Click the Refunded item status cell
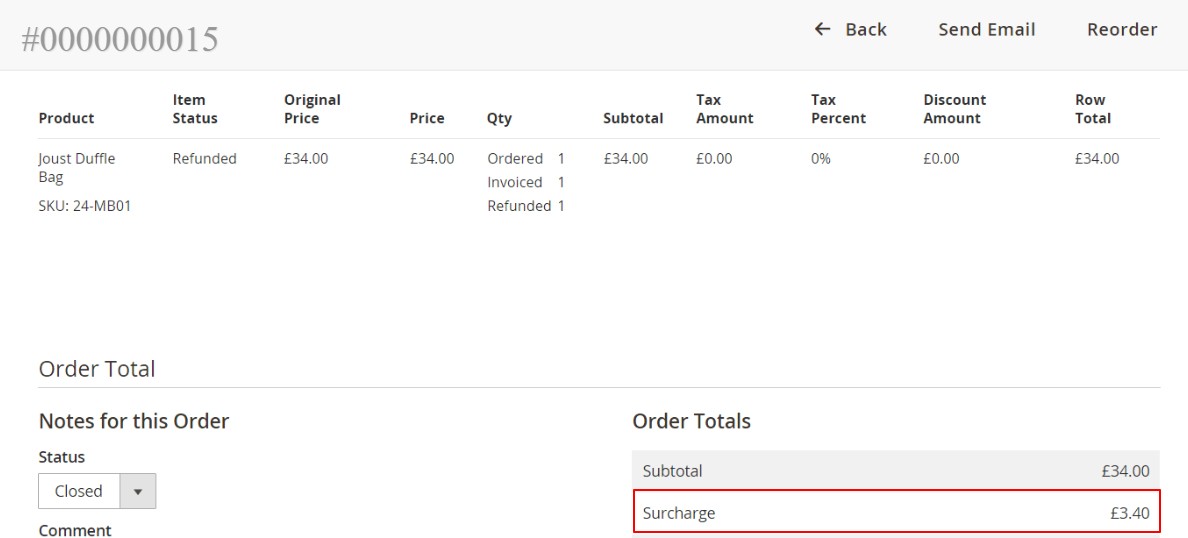This screenshot has width=1188, height=538. 204,158
